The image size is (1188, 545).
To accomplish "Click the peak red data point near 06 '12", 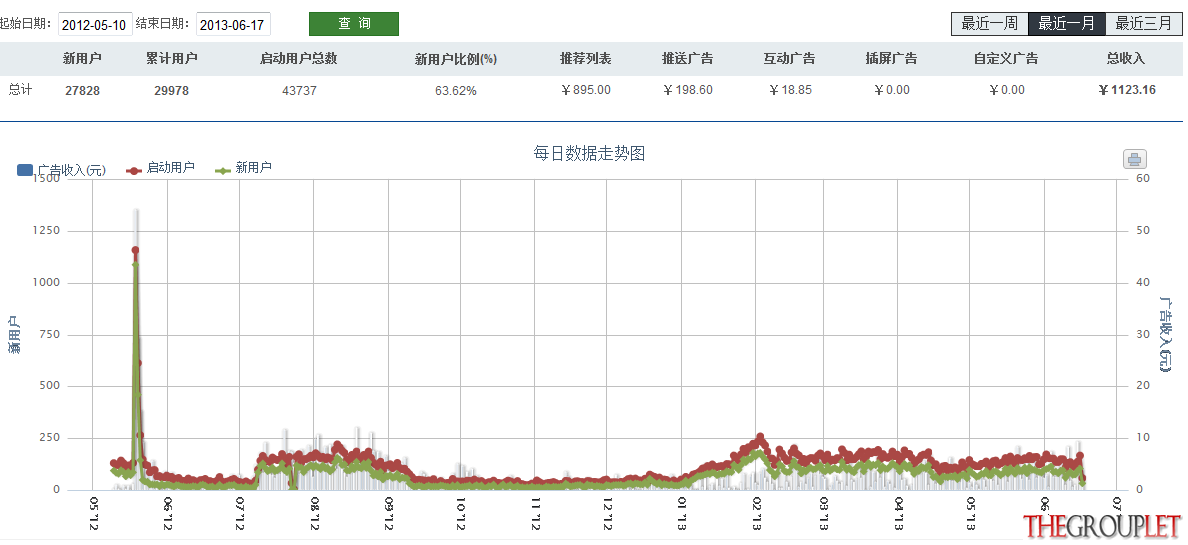I will tap(136, 249).
